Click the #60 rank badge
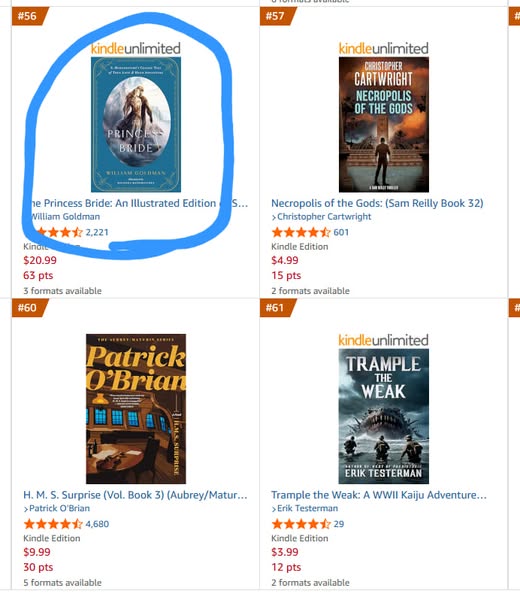 pyautogui.click(x=30, y=308)
